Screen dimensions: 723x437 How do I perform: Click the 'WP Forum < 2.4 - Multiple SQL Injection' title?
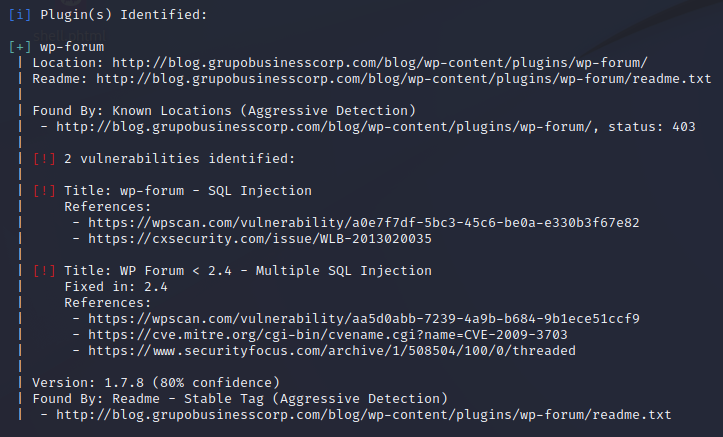pyautogui.click(x=248, y=270)
